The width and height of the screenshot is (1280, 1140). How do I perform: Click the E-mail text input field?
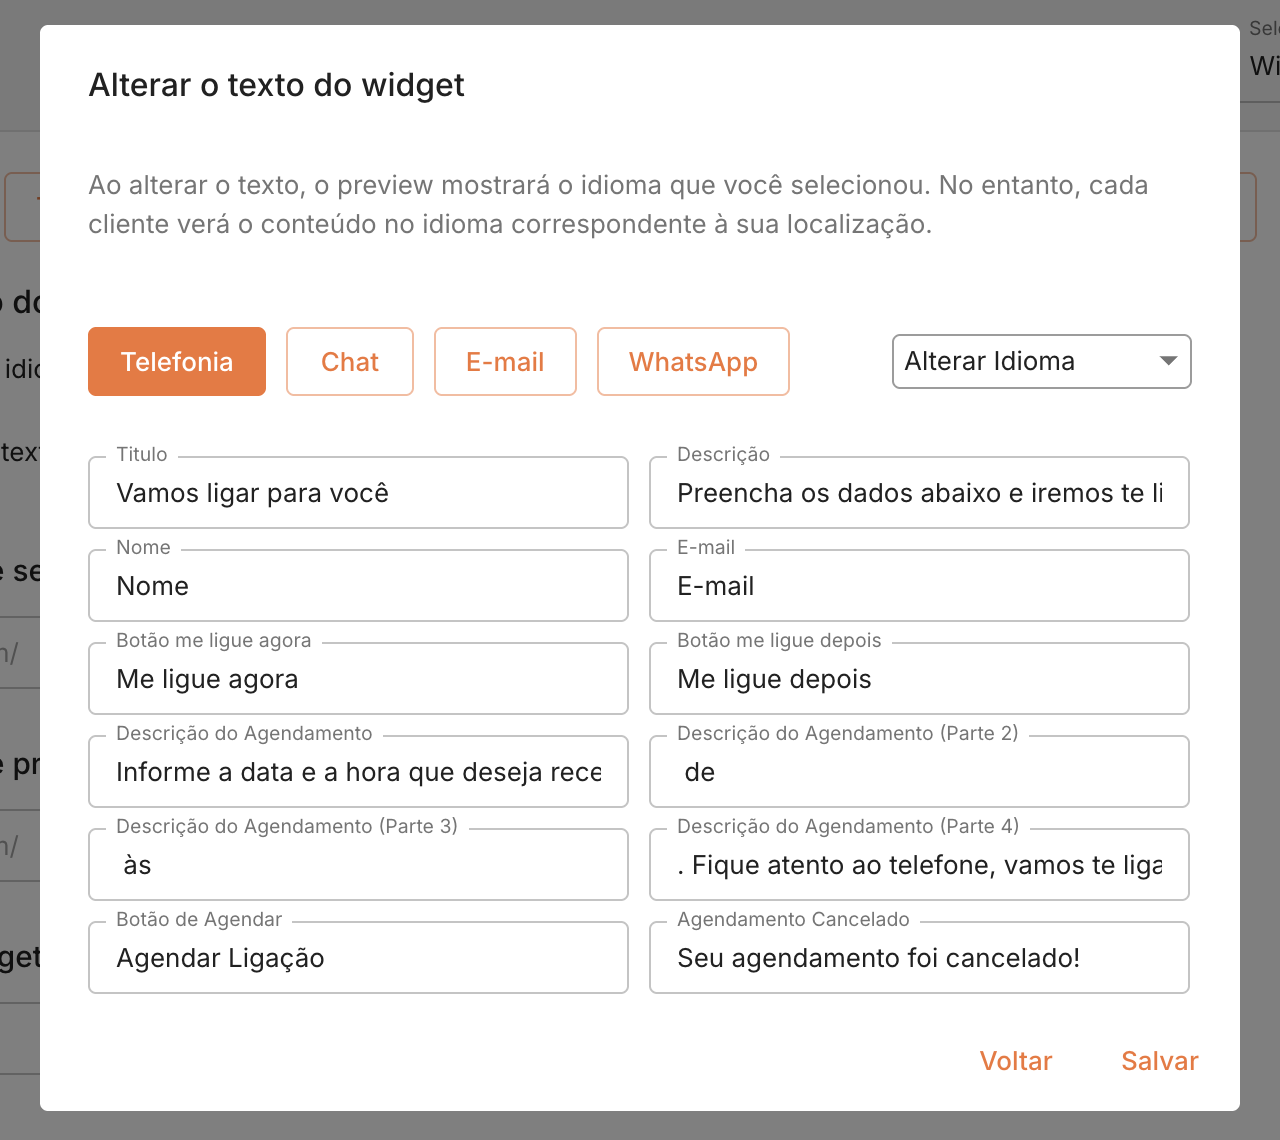tap(919, 586)
